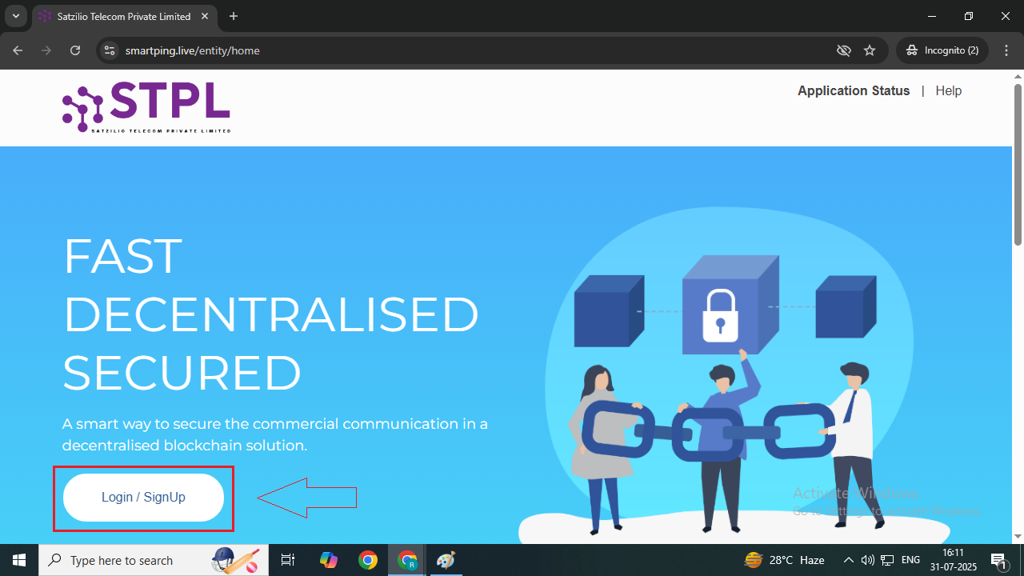Bookmark this page with star icon
This screenshot has width=1024, height=576.
869,50
